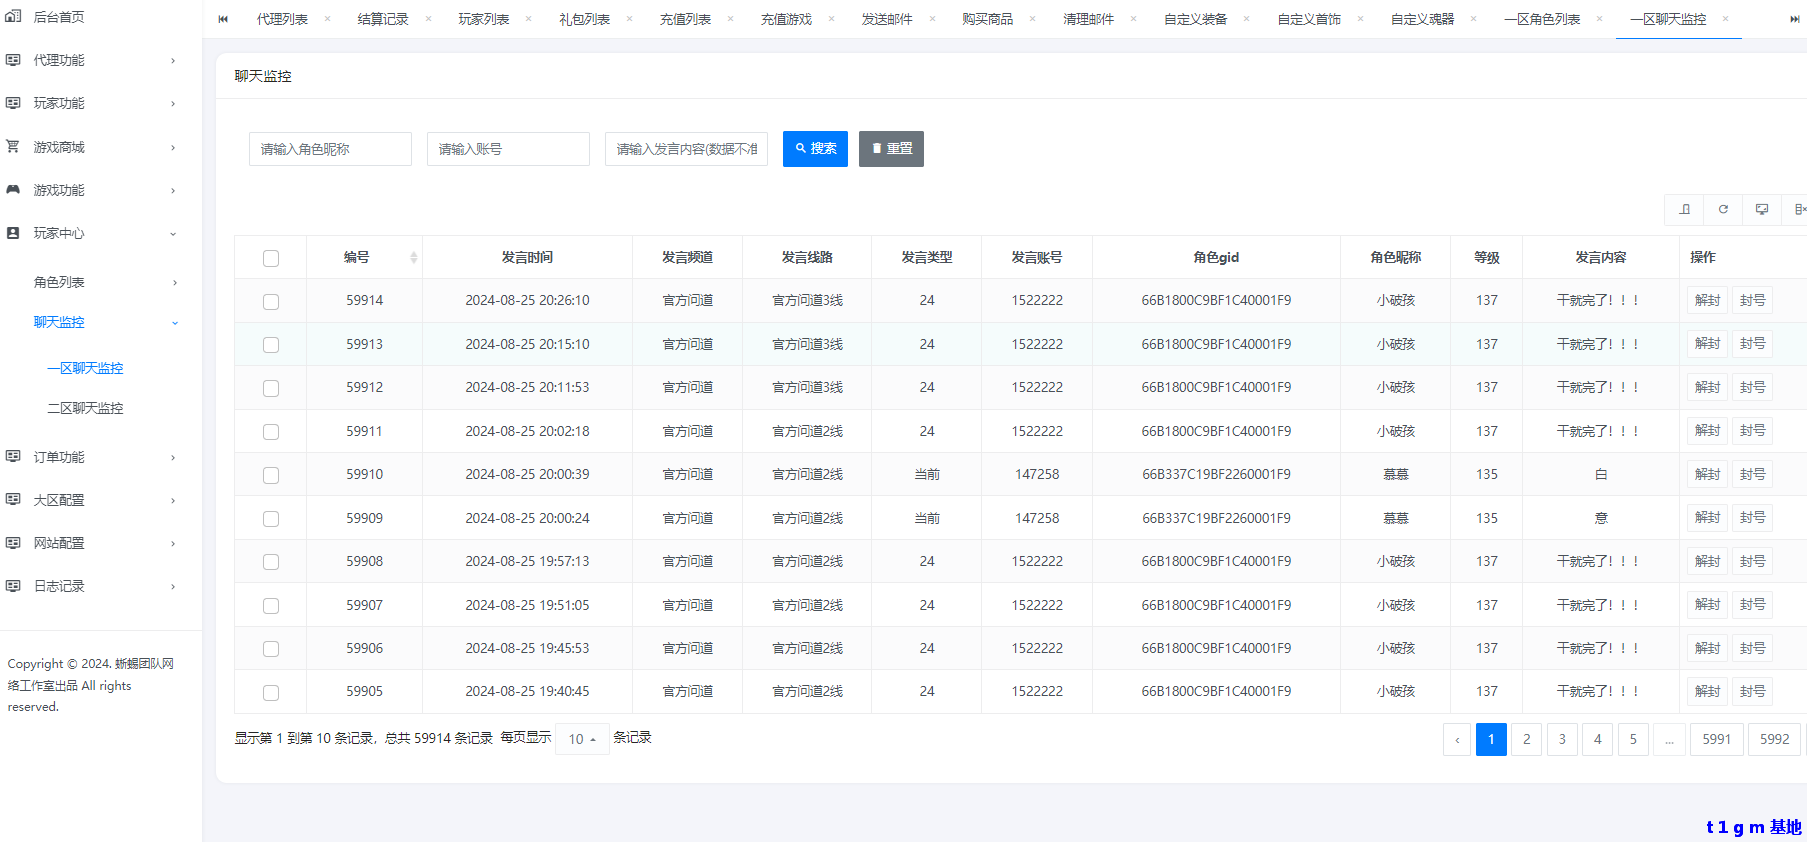This screenshot has width=1807, height=842.
Task: Close the 一区聊天监控 tab
Action: click(x=1725, y=19)
